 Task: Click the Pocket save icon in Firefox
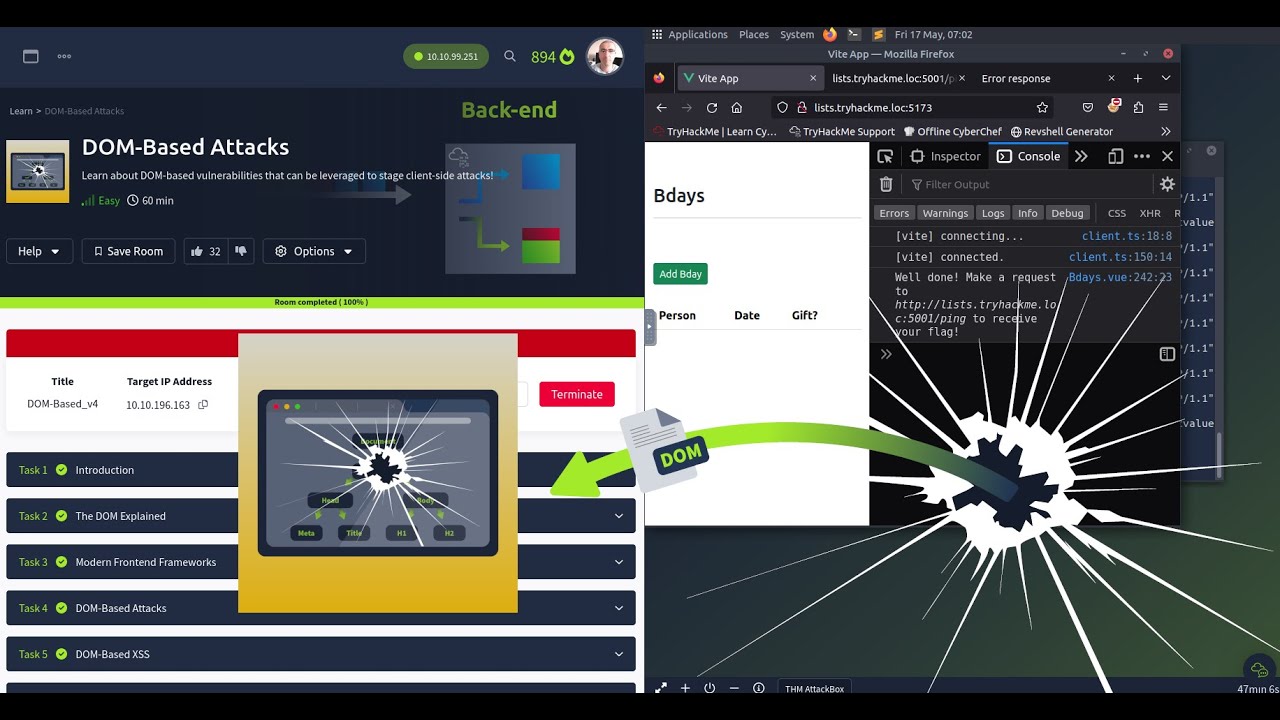click(1088, 107)
